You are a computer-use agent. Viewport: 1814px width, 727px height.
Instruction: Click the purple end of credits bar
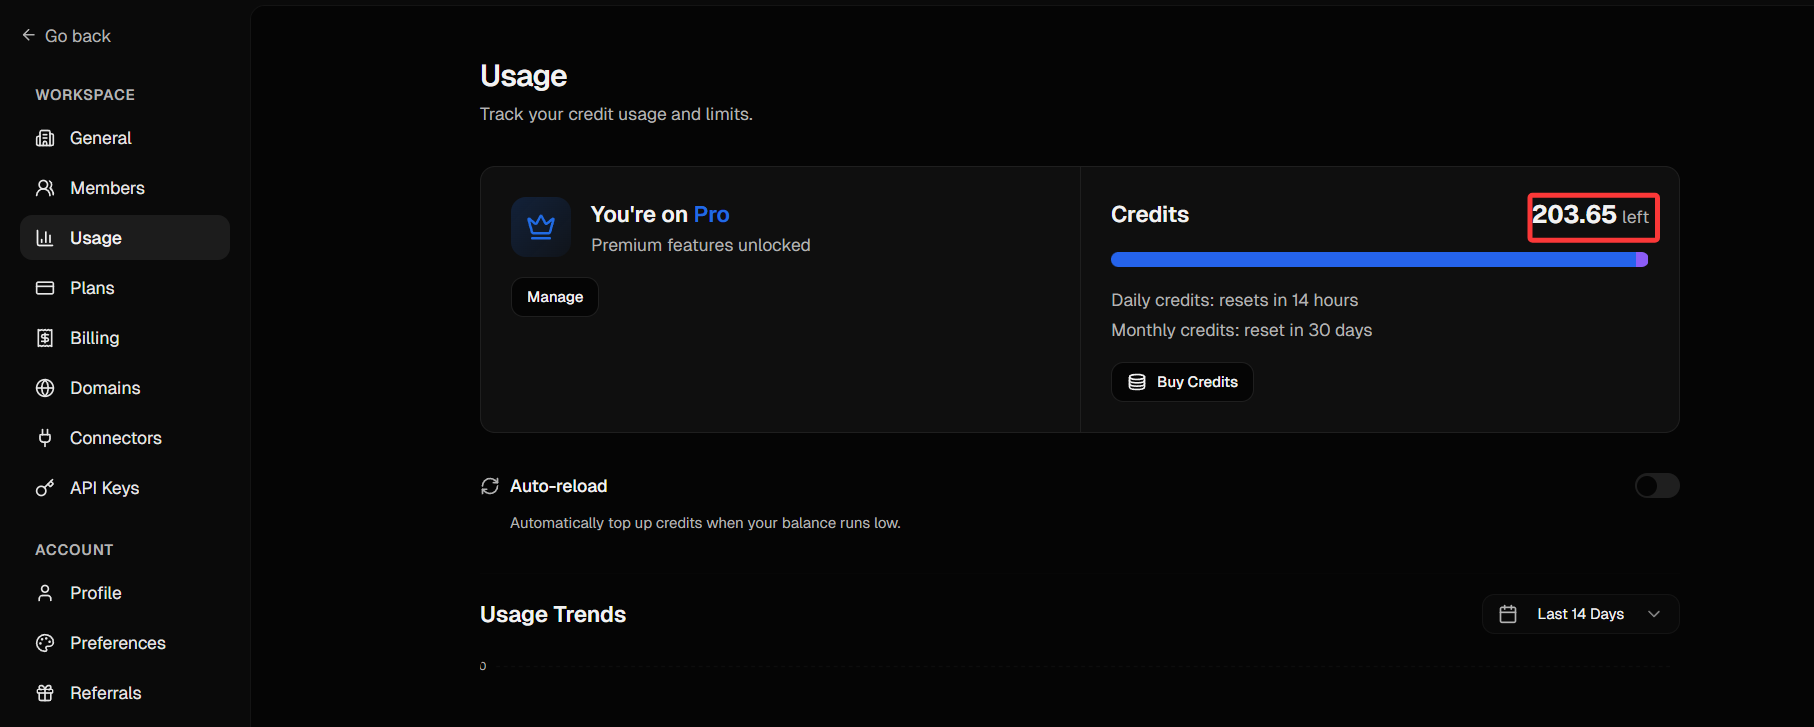pos(1642,260)
